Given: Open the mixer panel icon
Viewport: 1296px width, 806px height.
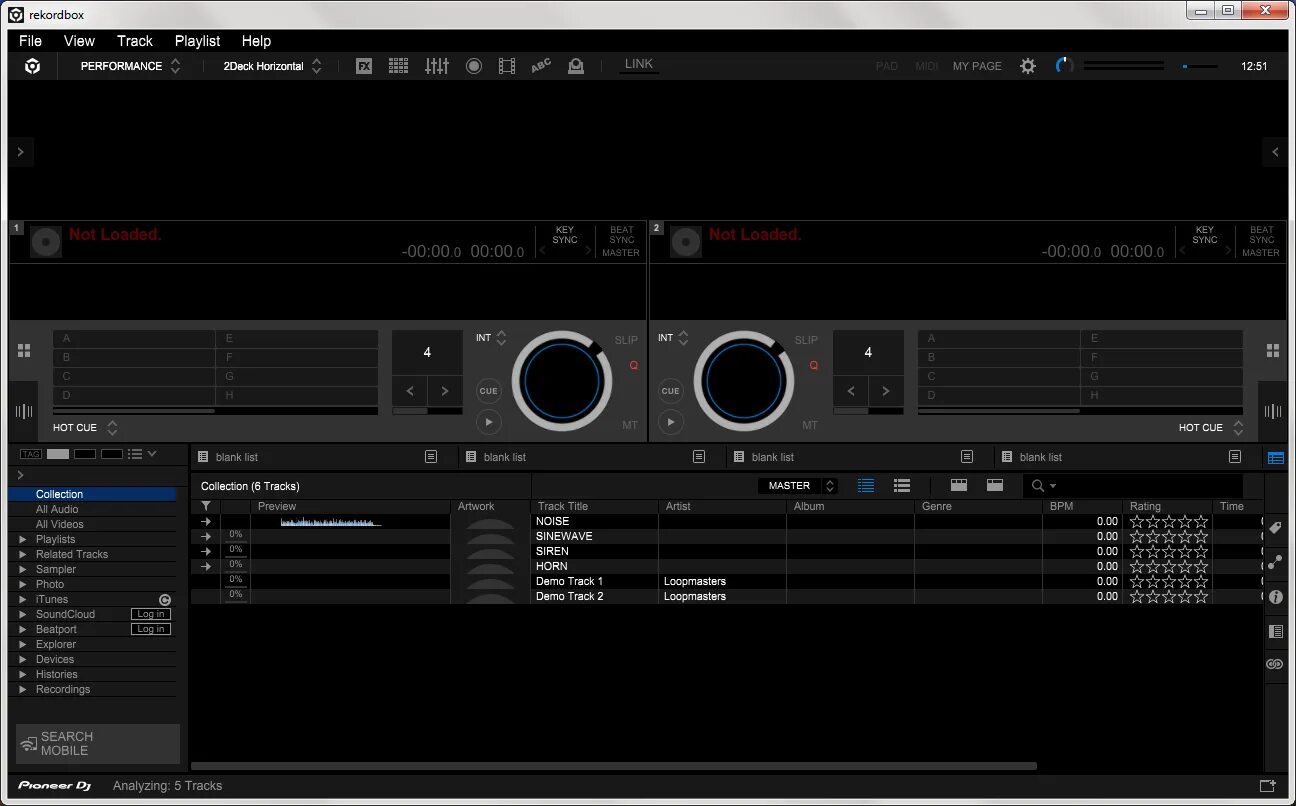Looking at the screenshot, I should 437,66.
